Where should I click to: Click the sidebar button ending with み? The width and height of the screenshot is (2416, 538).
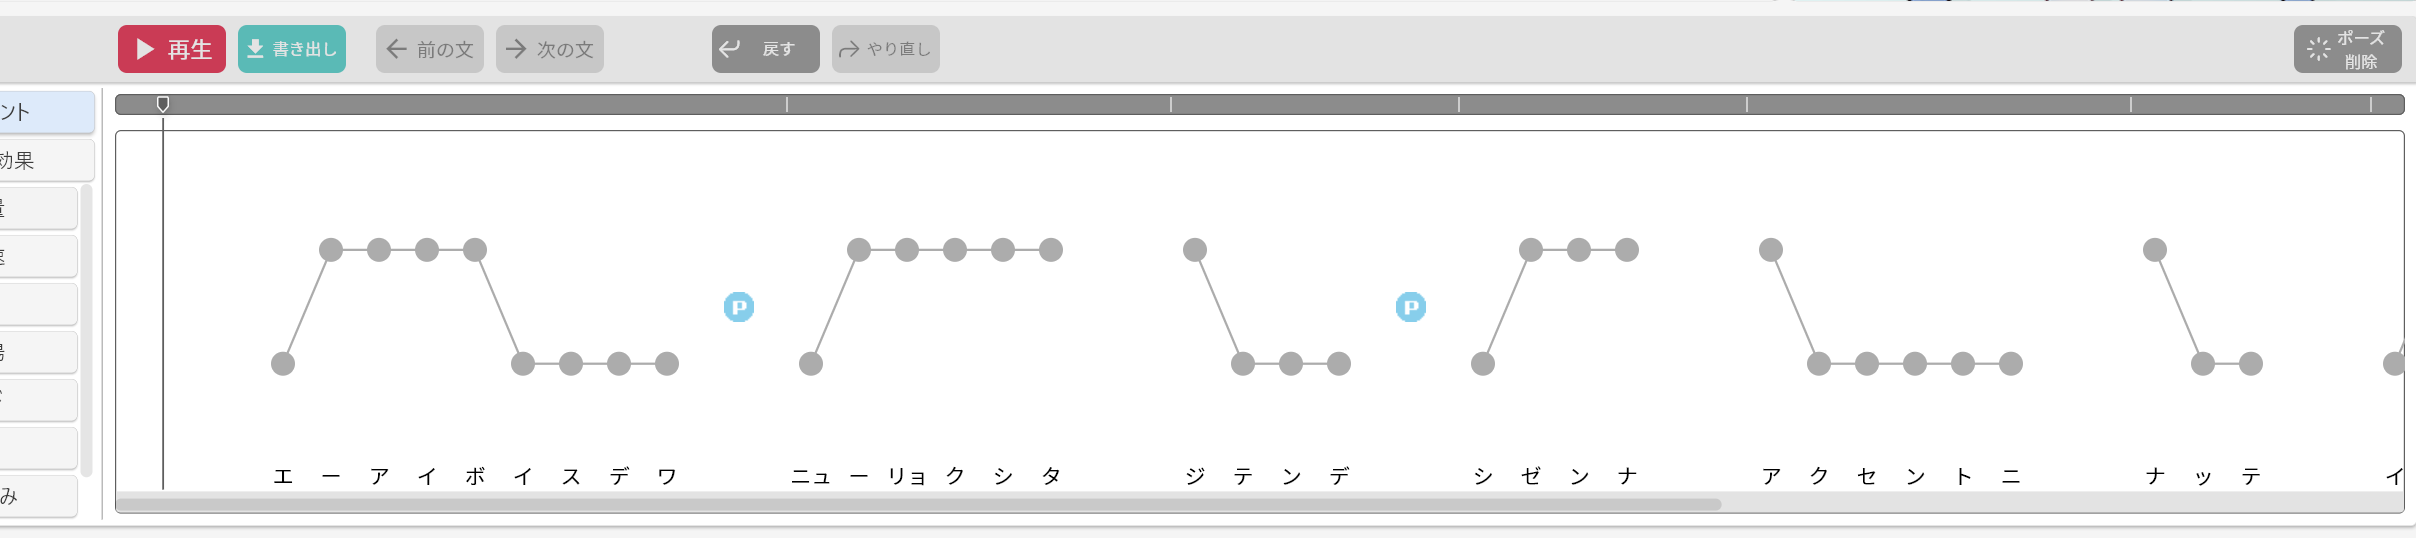[38, 496]
